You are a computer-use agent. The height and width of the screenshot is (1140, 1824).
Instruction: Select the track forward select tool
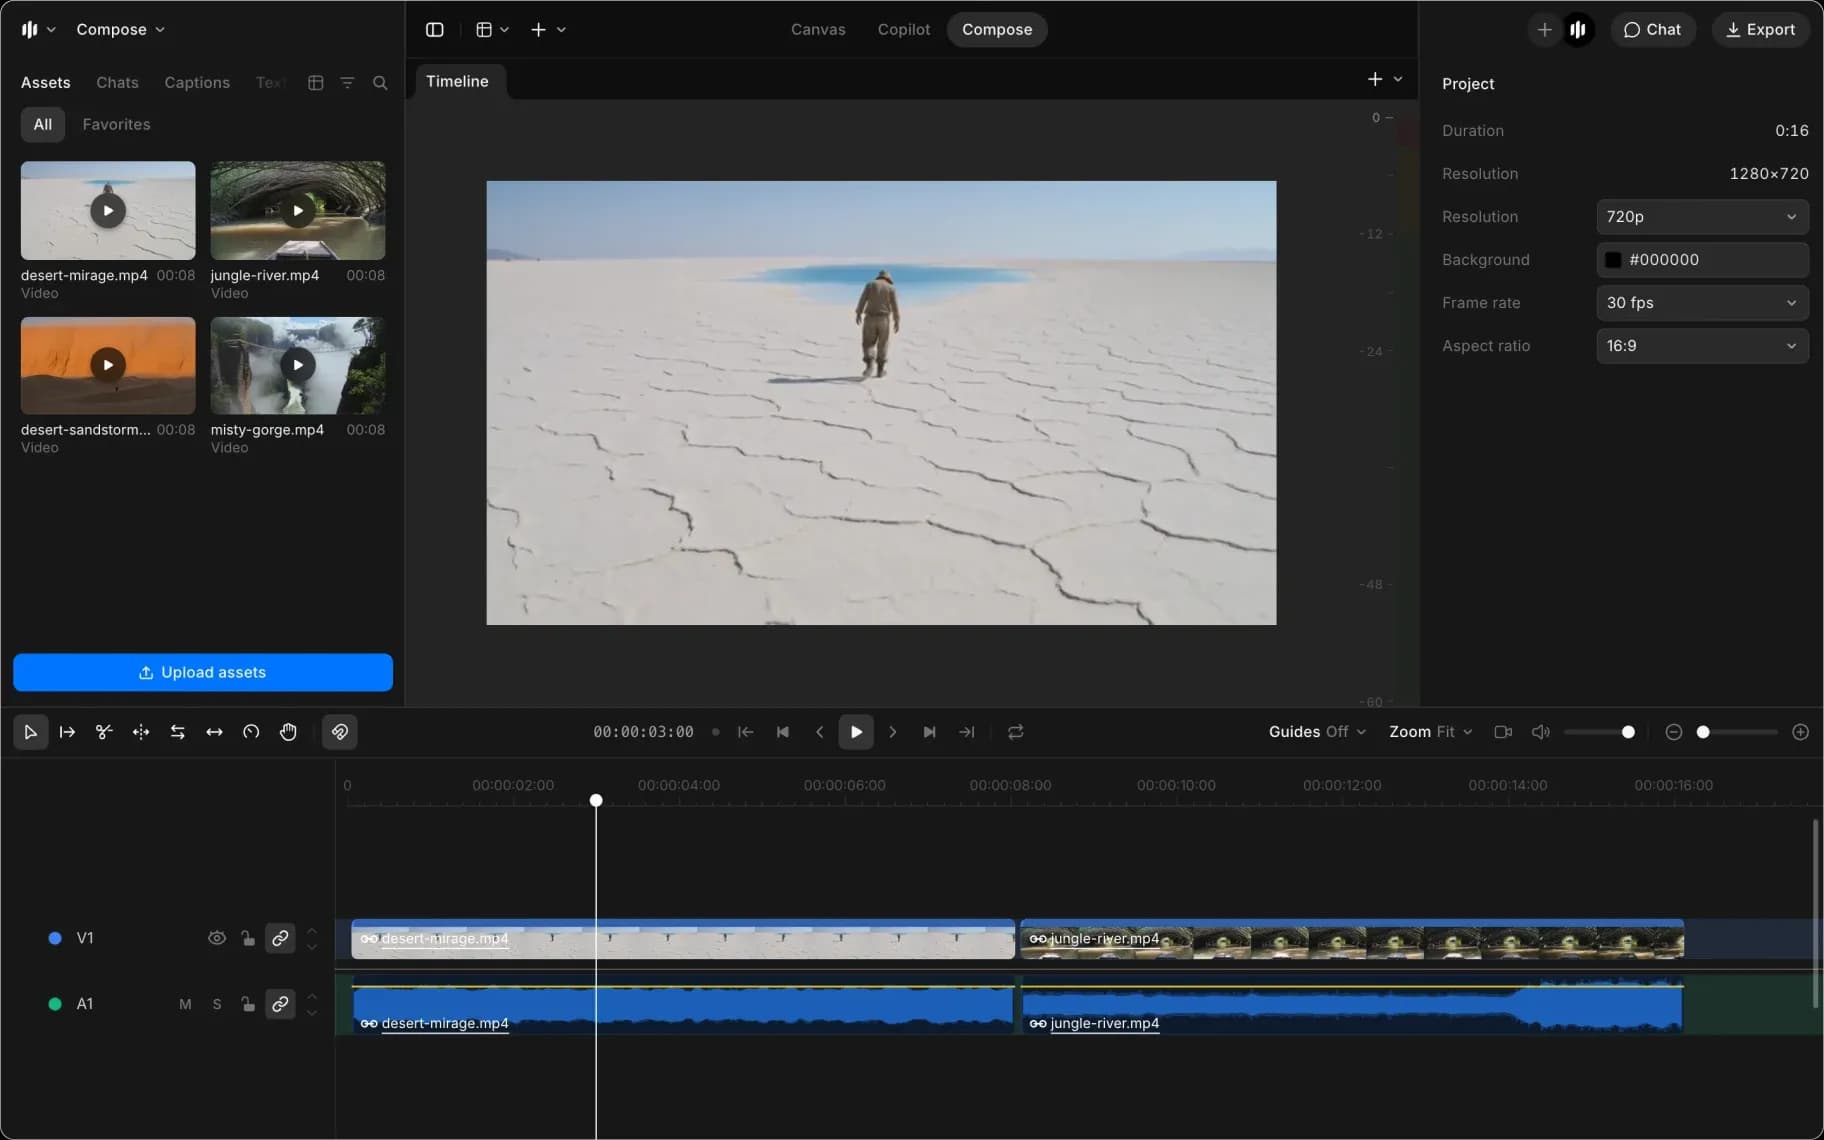click(x=67, y=732)
